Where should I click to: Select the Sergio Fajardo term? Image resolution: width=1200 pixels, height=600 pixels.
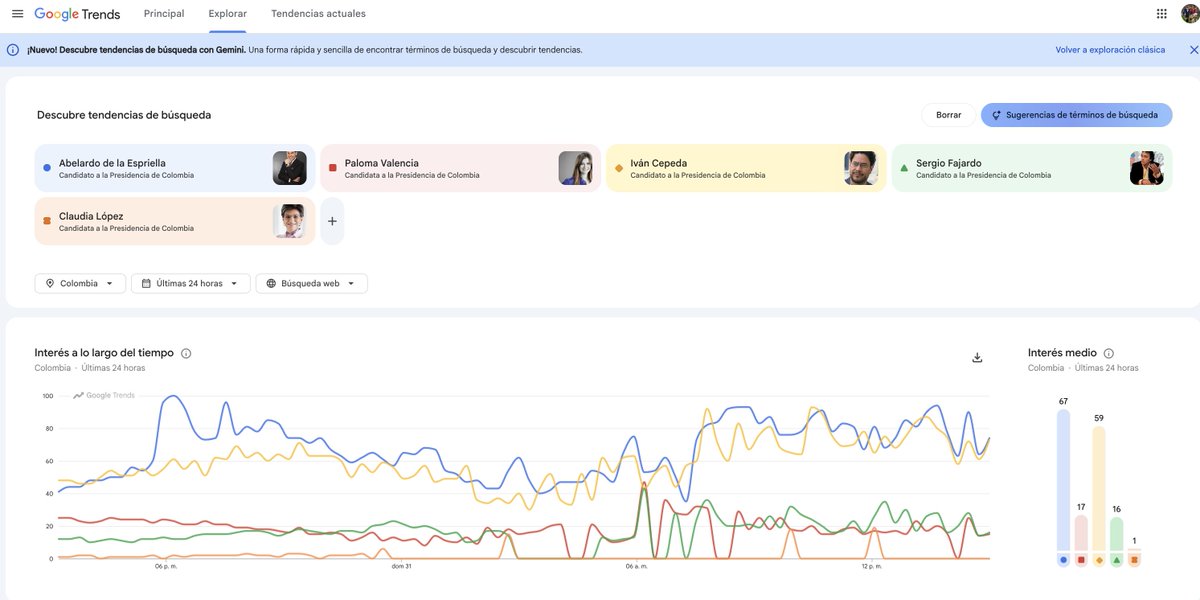[1032, 168]
